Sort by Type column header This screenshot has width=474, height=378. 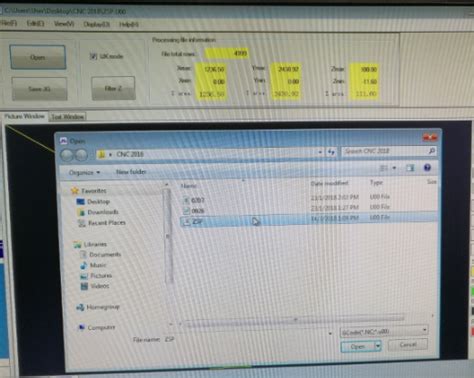[376, 182]
